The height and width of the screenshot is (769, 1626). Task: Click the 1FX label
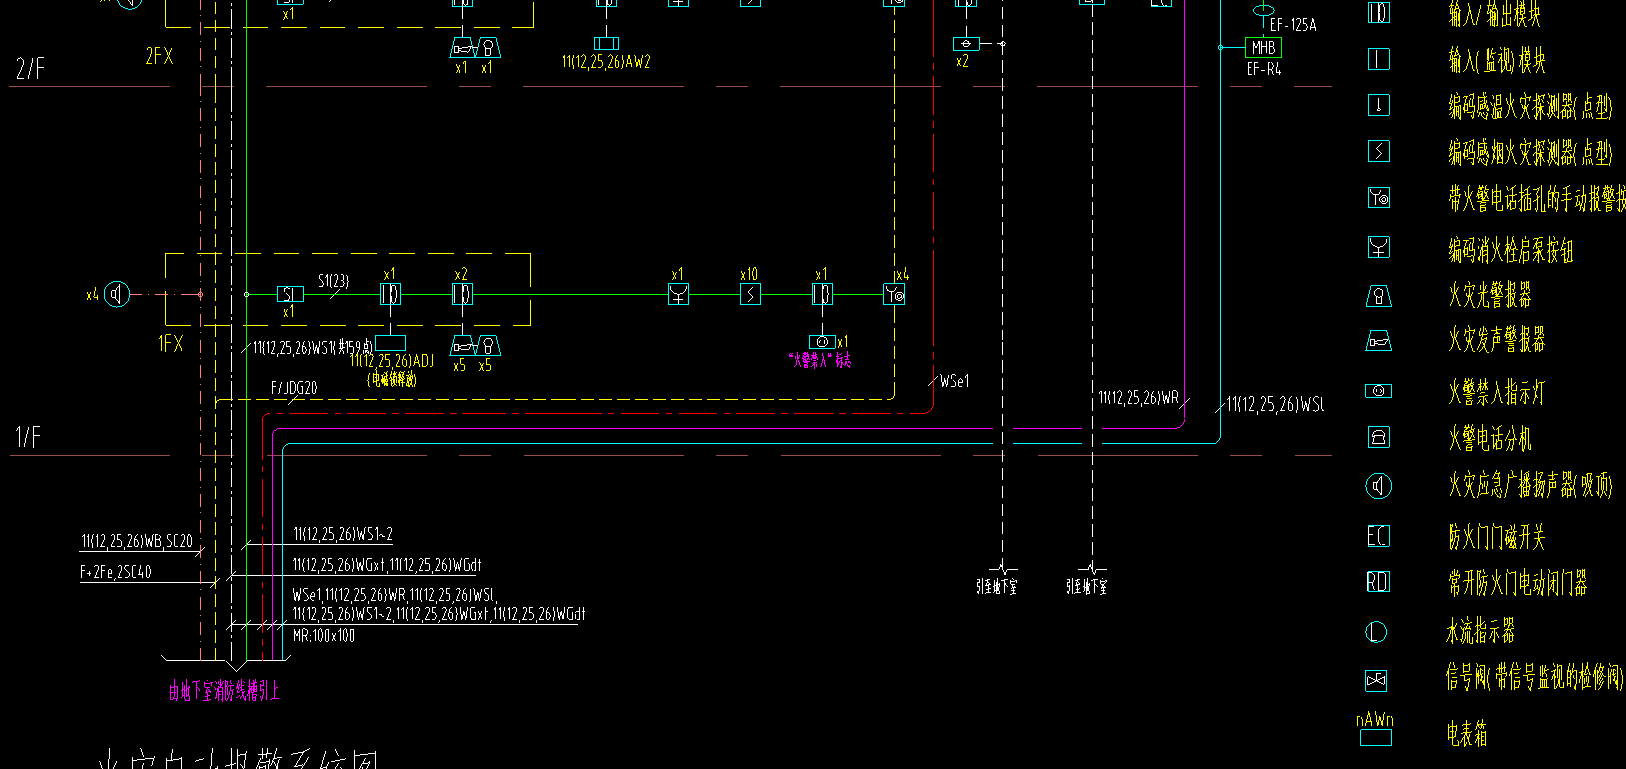pos(171,344)
